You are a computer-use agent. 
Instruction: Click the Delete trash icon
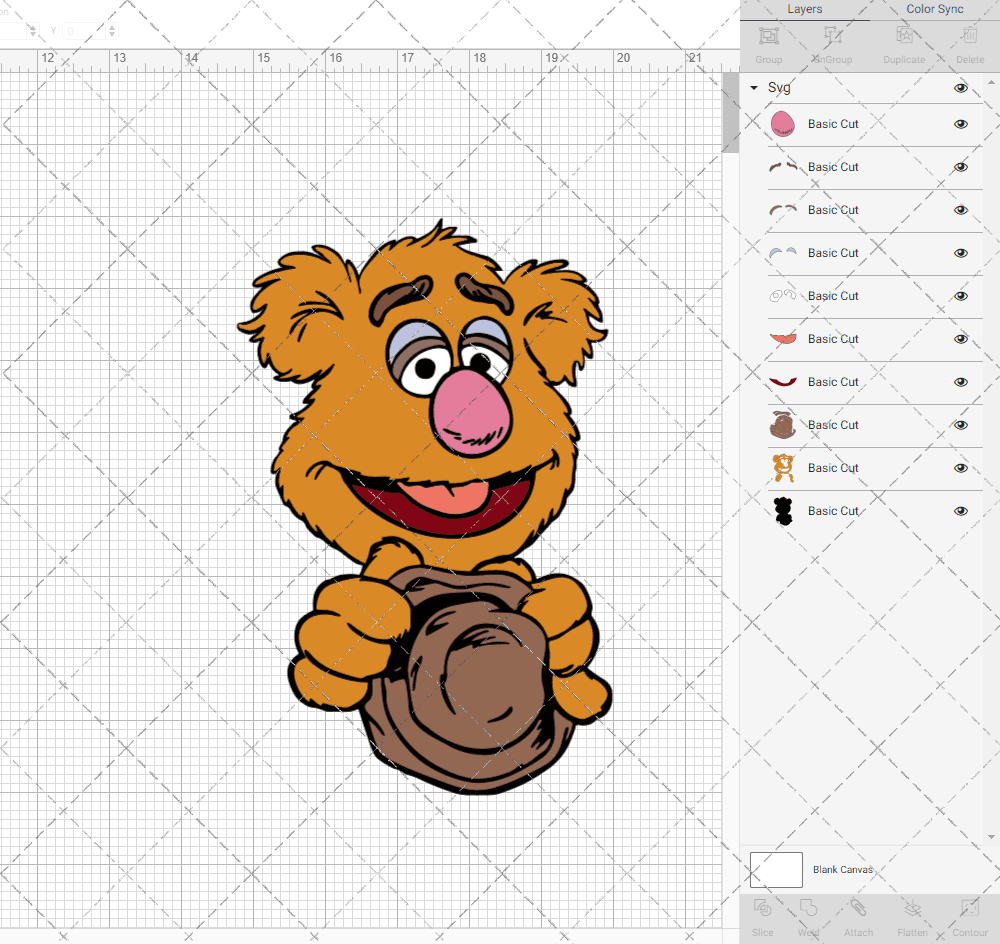click(x=970, y=35)
